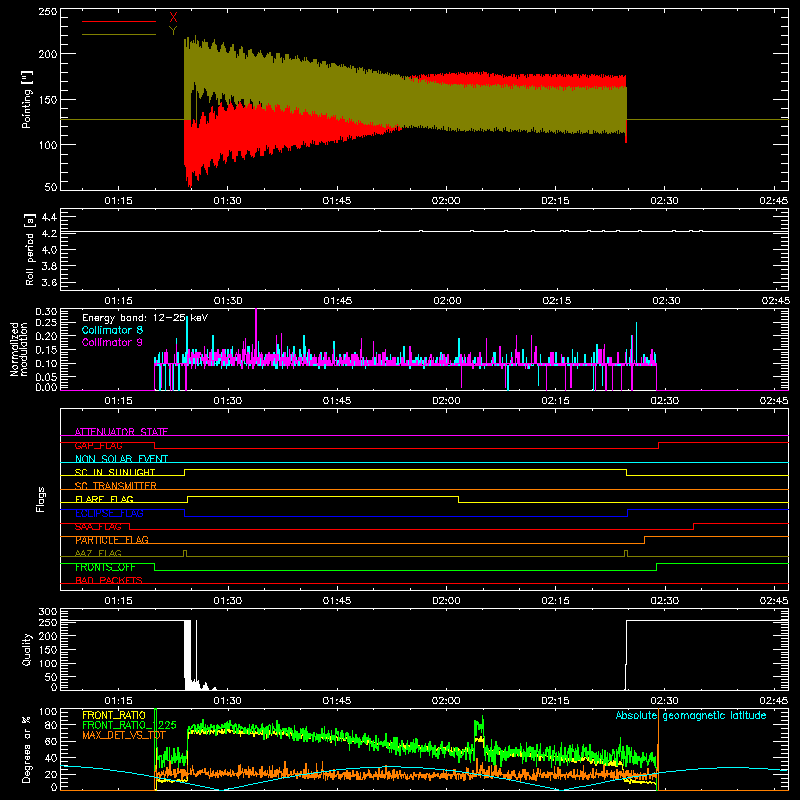Click the 250 tick value on Pointing axis
Image resolution: width=800 pixels, height=800 pixels.
coord(48,12)
